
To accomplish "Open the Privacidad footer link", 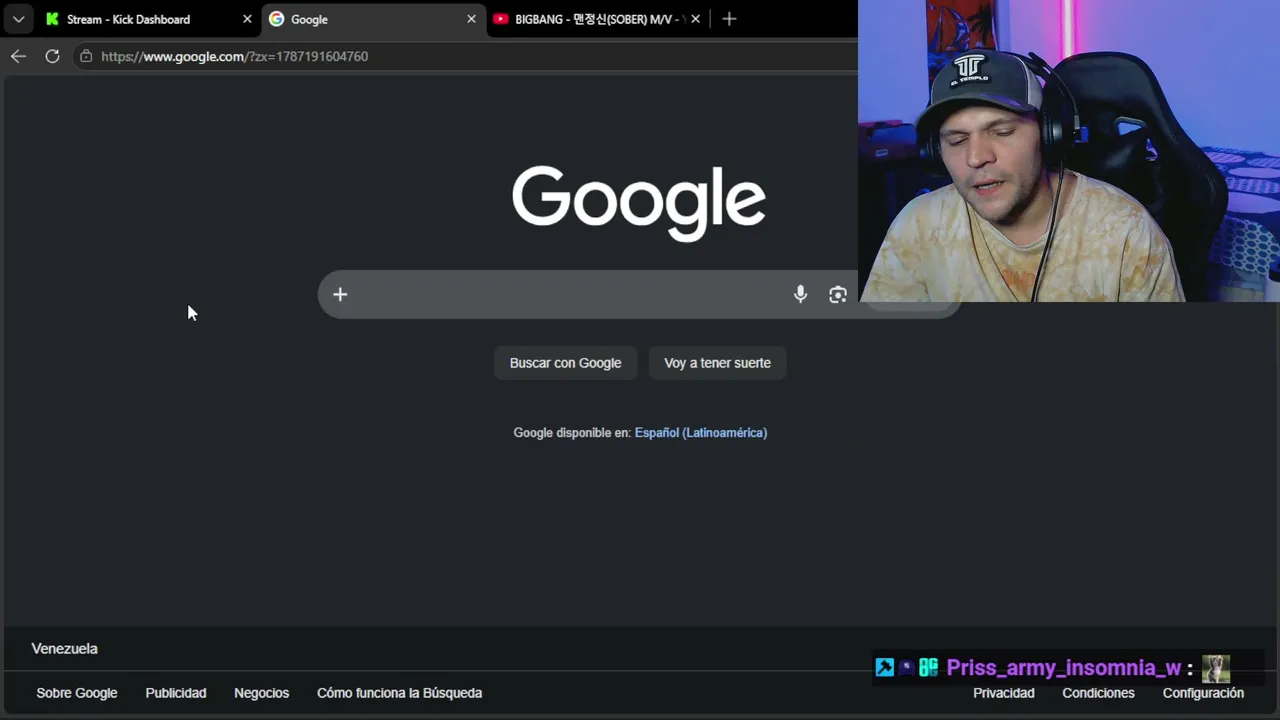I will coord(1004,693).
